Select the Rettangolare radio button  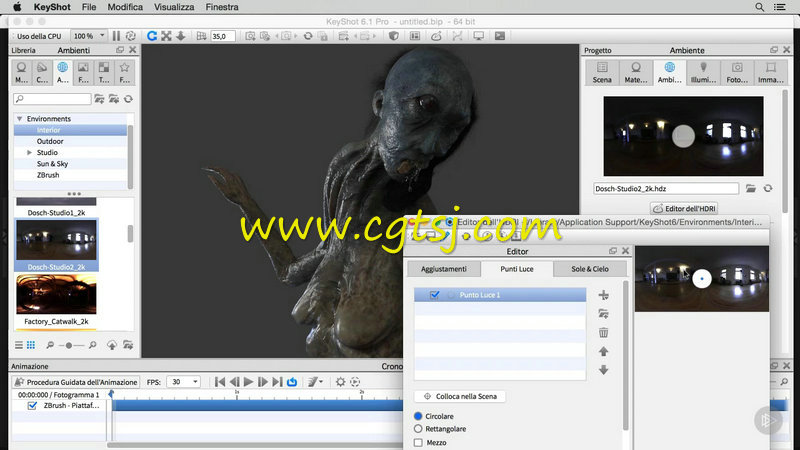[418, 429]
